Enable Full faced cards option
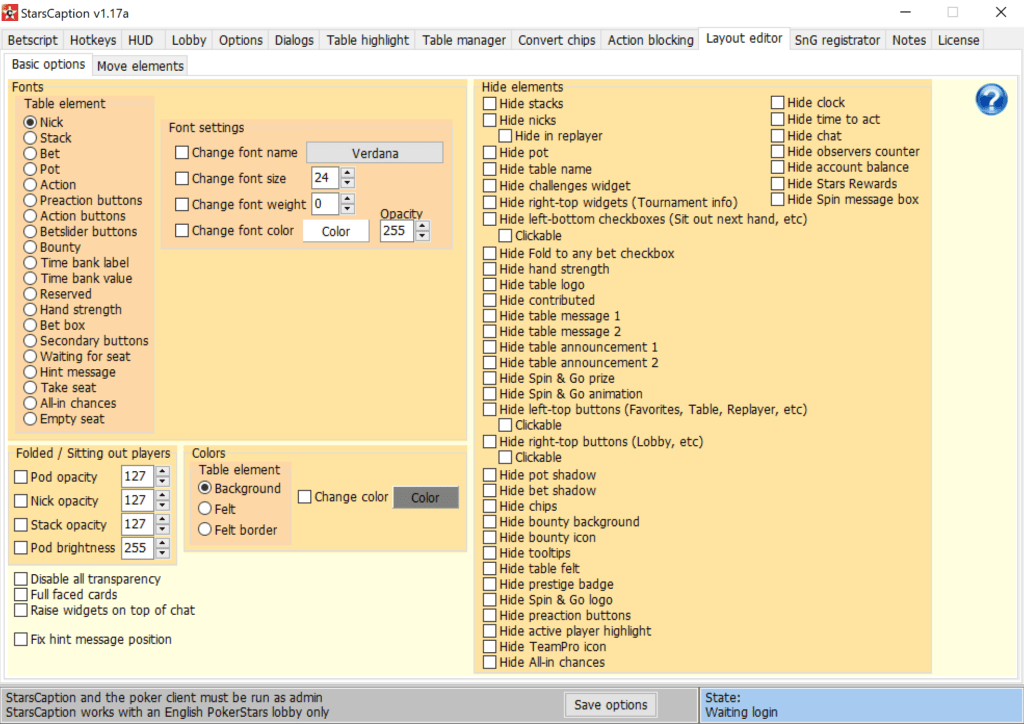The width and height of the screenshot is (1024, 724). click(x=21, y=595)
